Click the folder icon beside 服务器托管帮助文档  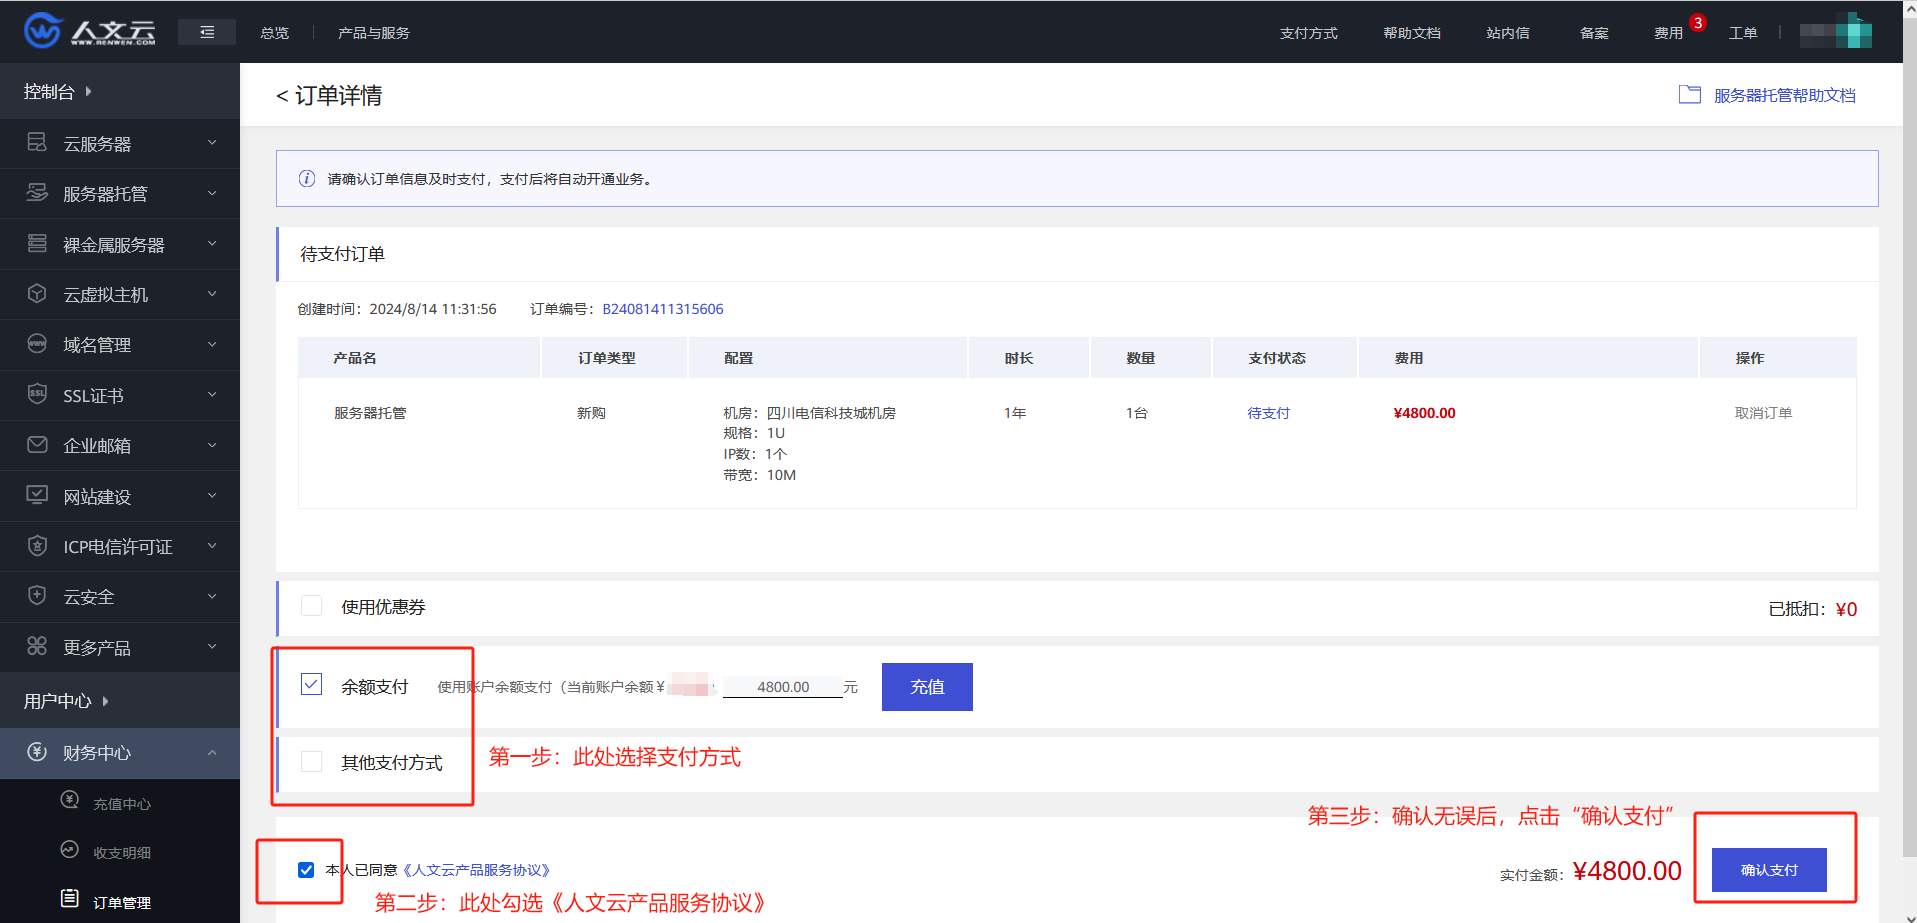click(x=1690, y=94)
